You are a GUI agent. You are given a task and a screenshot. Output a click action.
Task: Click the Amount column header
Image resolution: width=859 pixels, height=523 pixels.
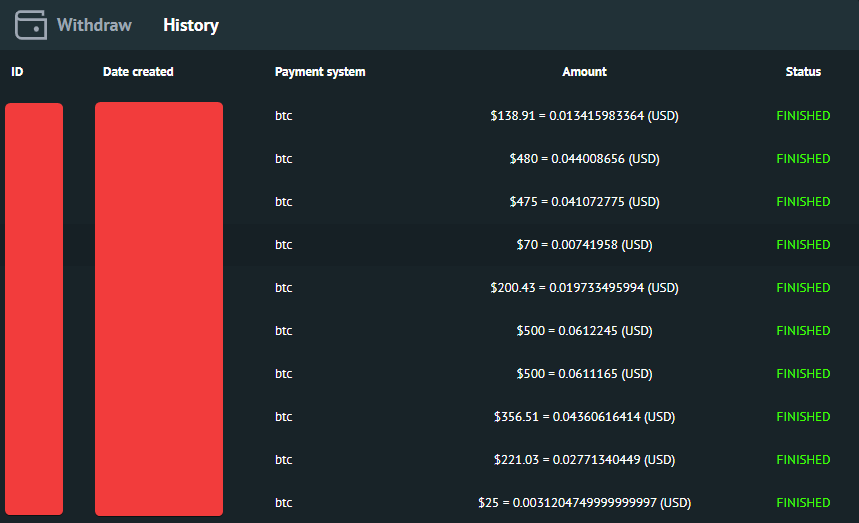[585, 72]
